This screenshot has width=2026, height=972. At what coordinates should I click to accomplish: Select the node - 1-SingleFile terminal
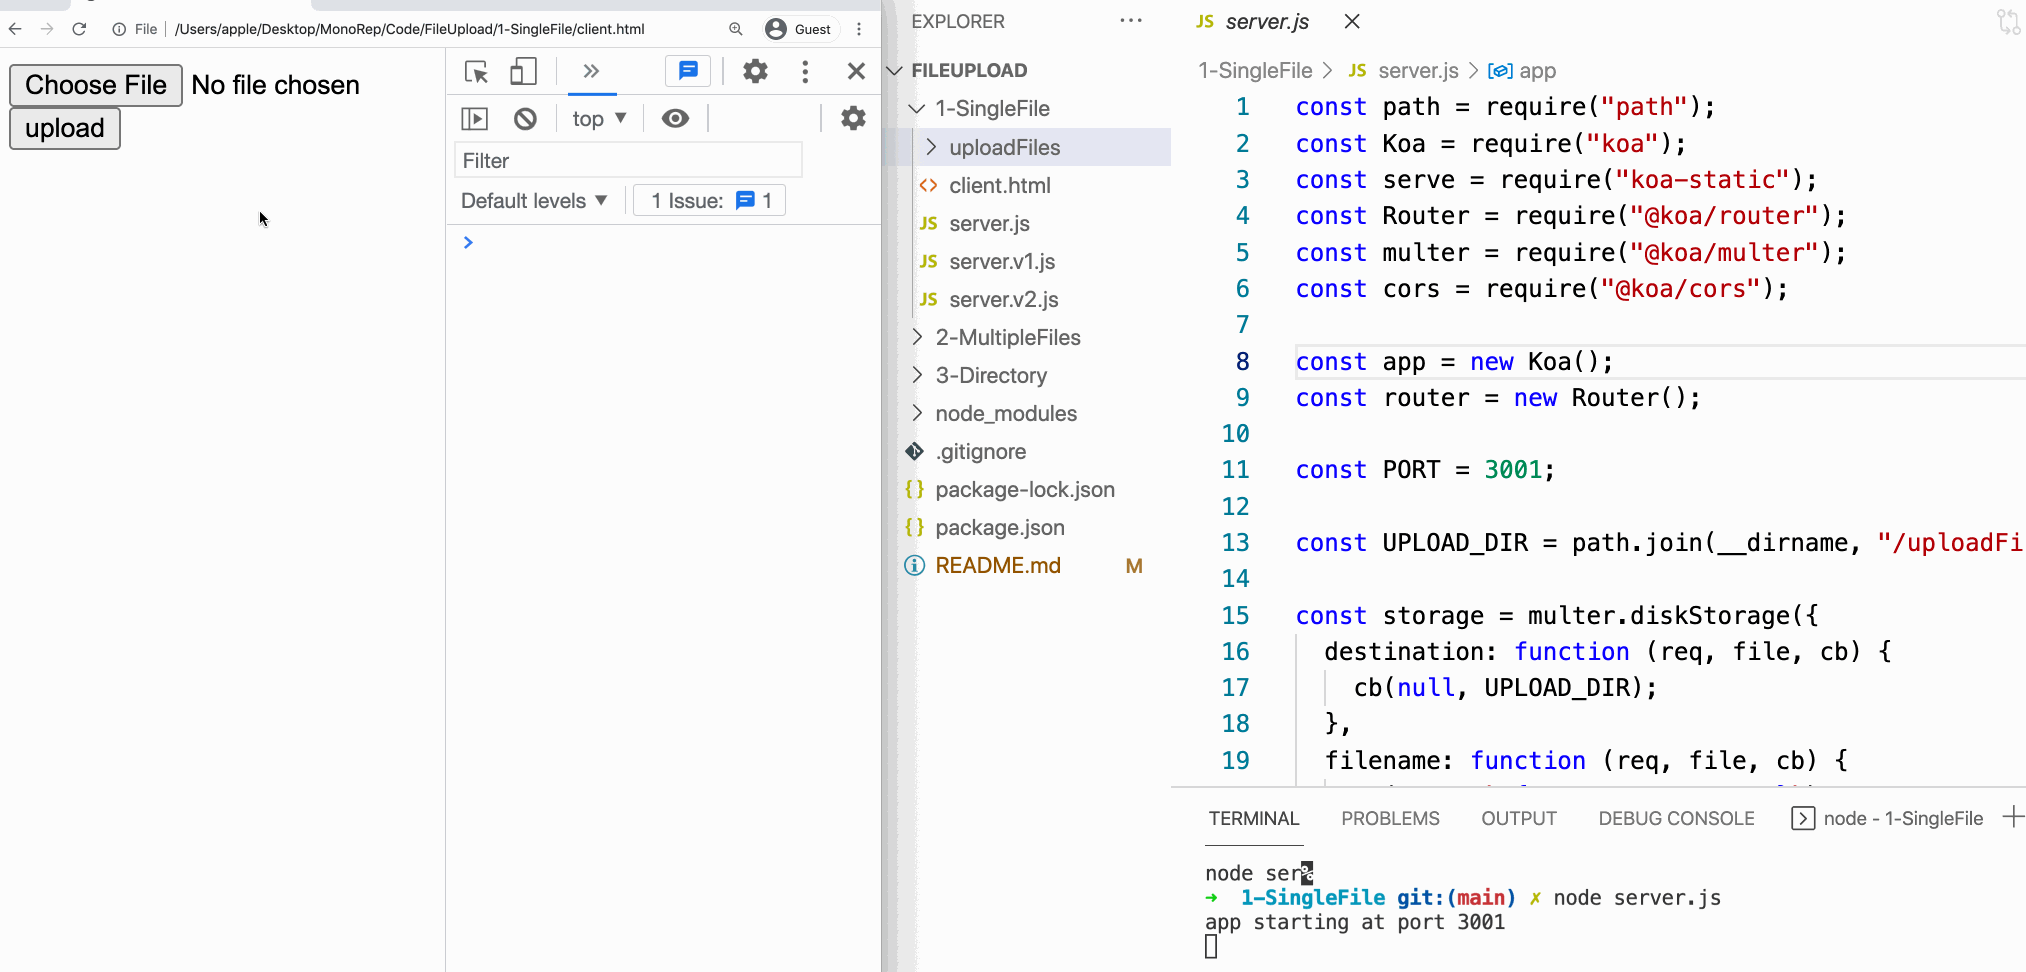click(x=1887, y=819)
